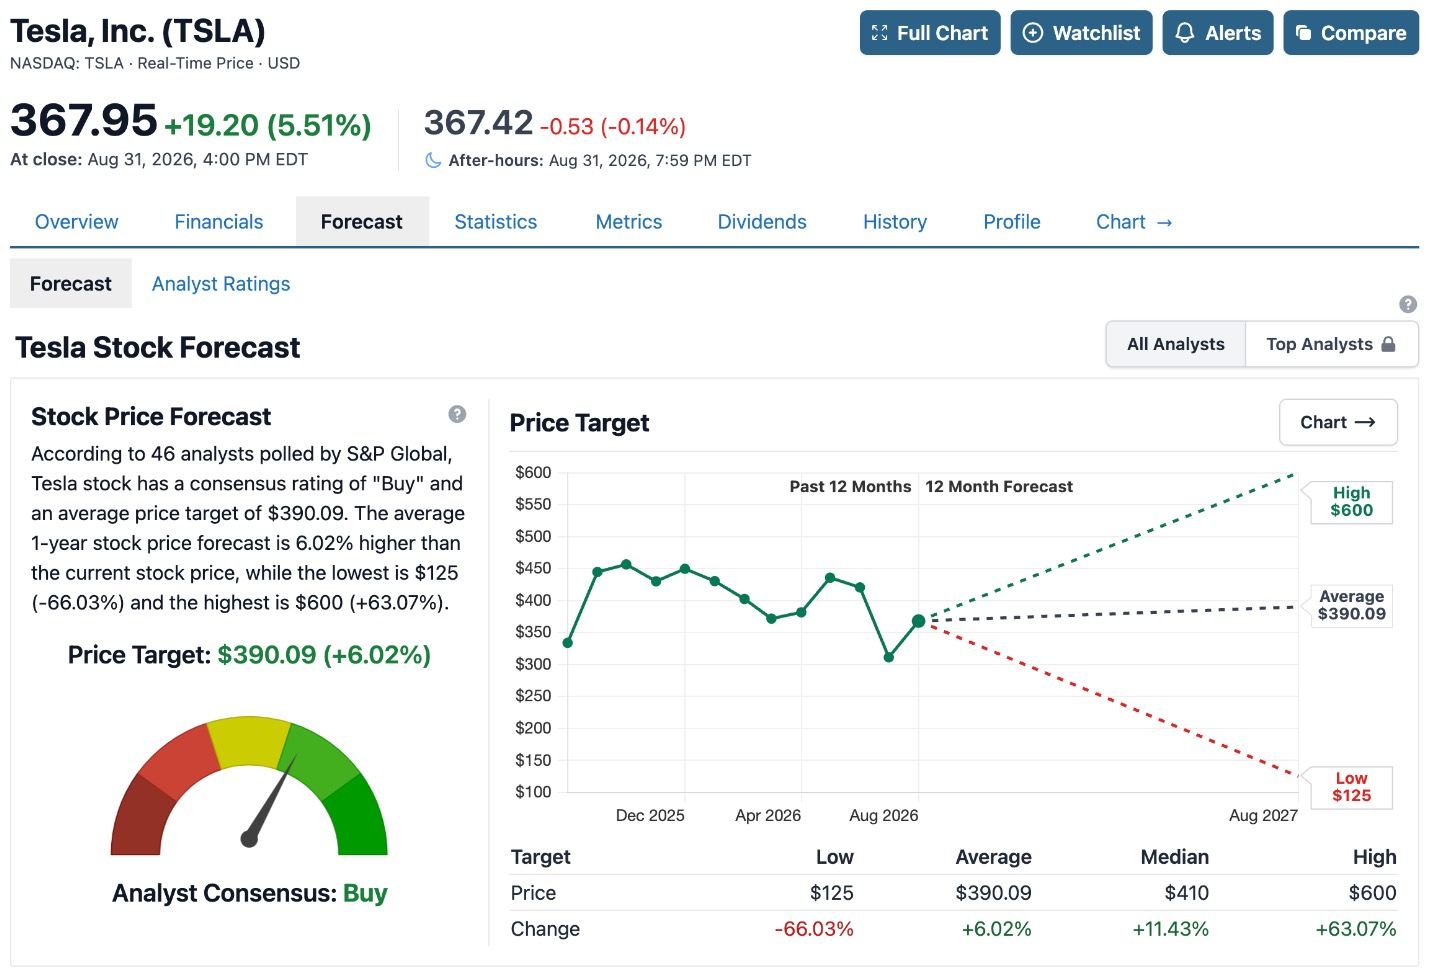1431x977 pixels.
Task: Click the $390.09 average price cell
Action: click(x=993, y=893)
